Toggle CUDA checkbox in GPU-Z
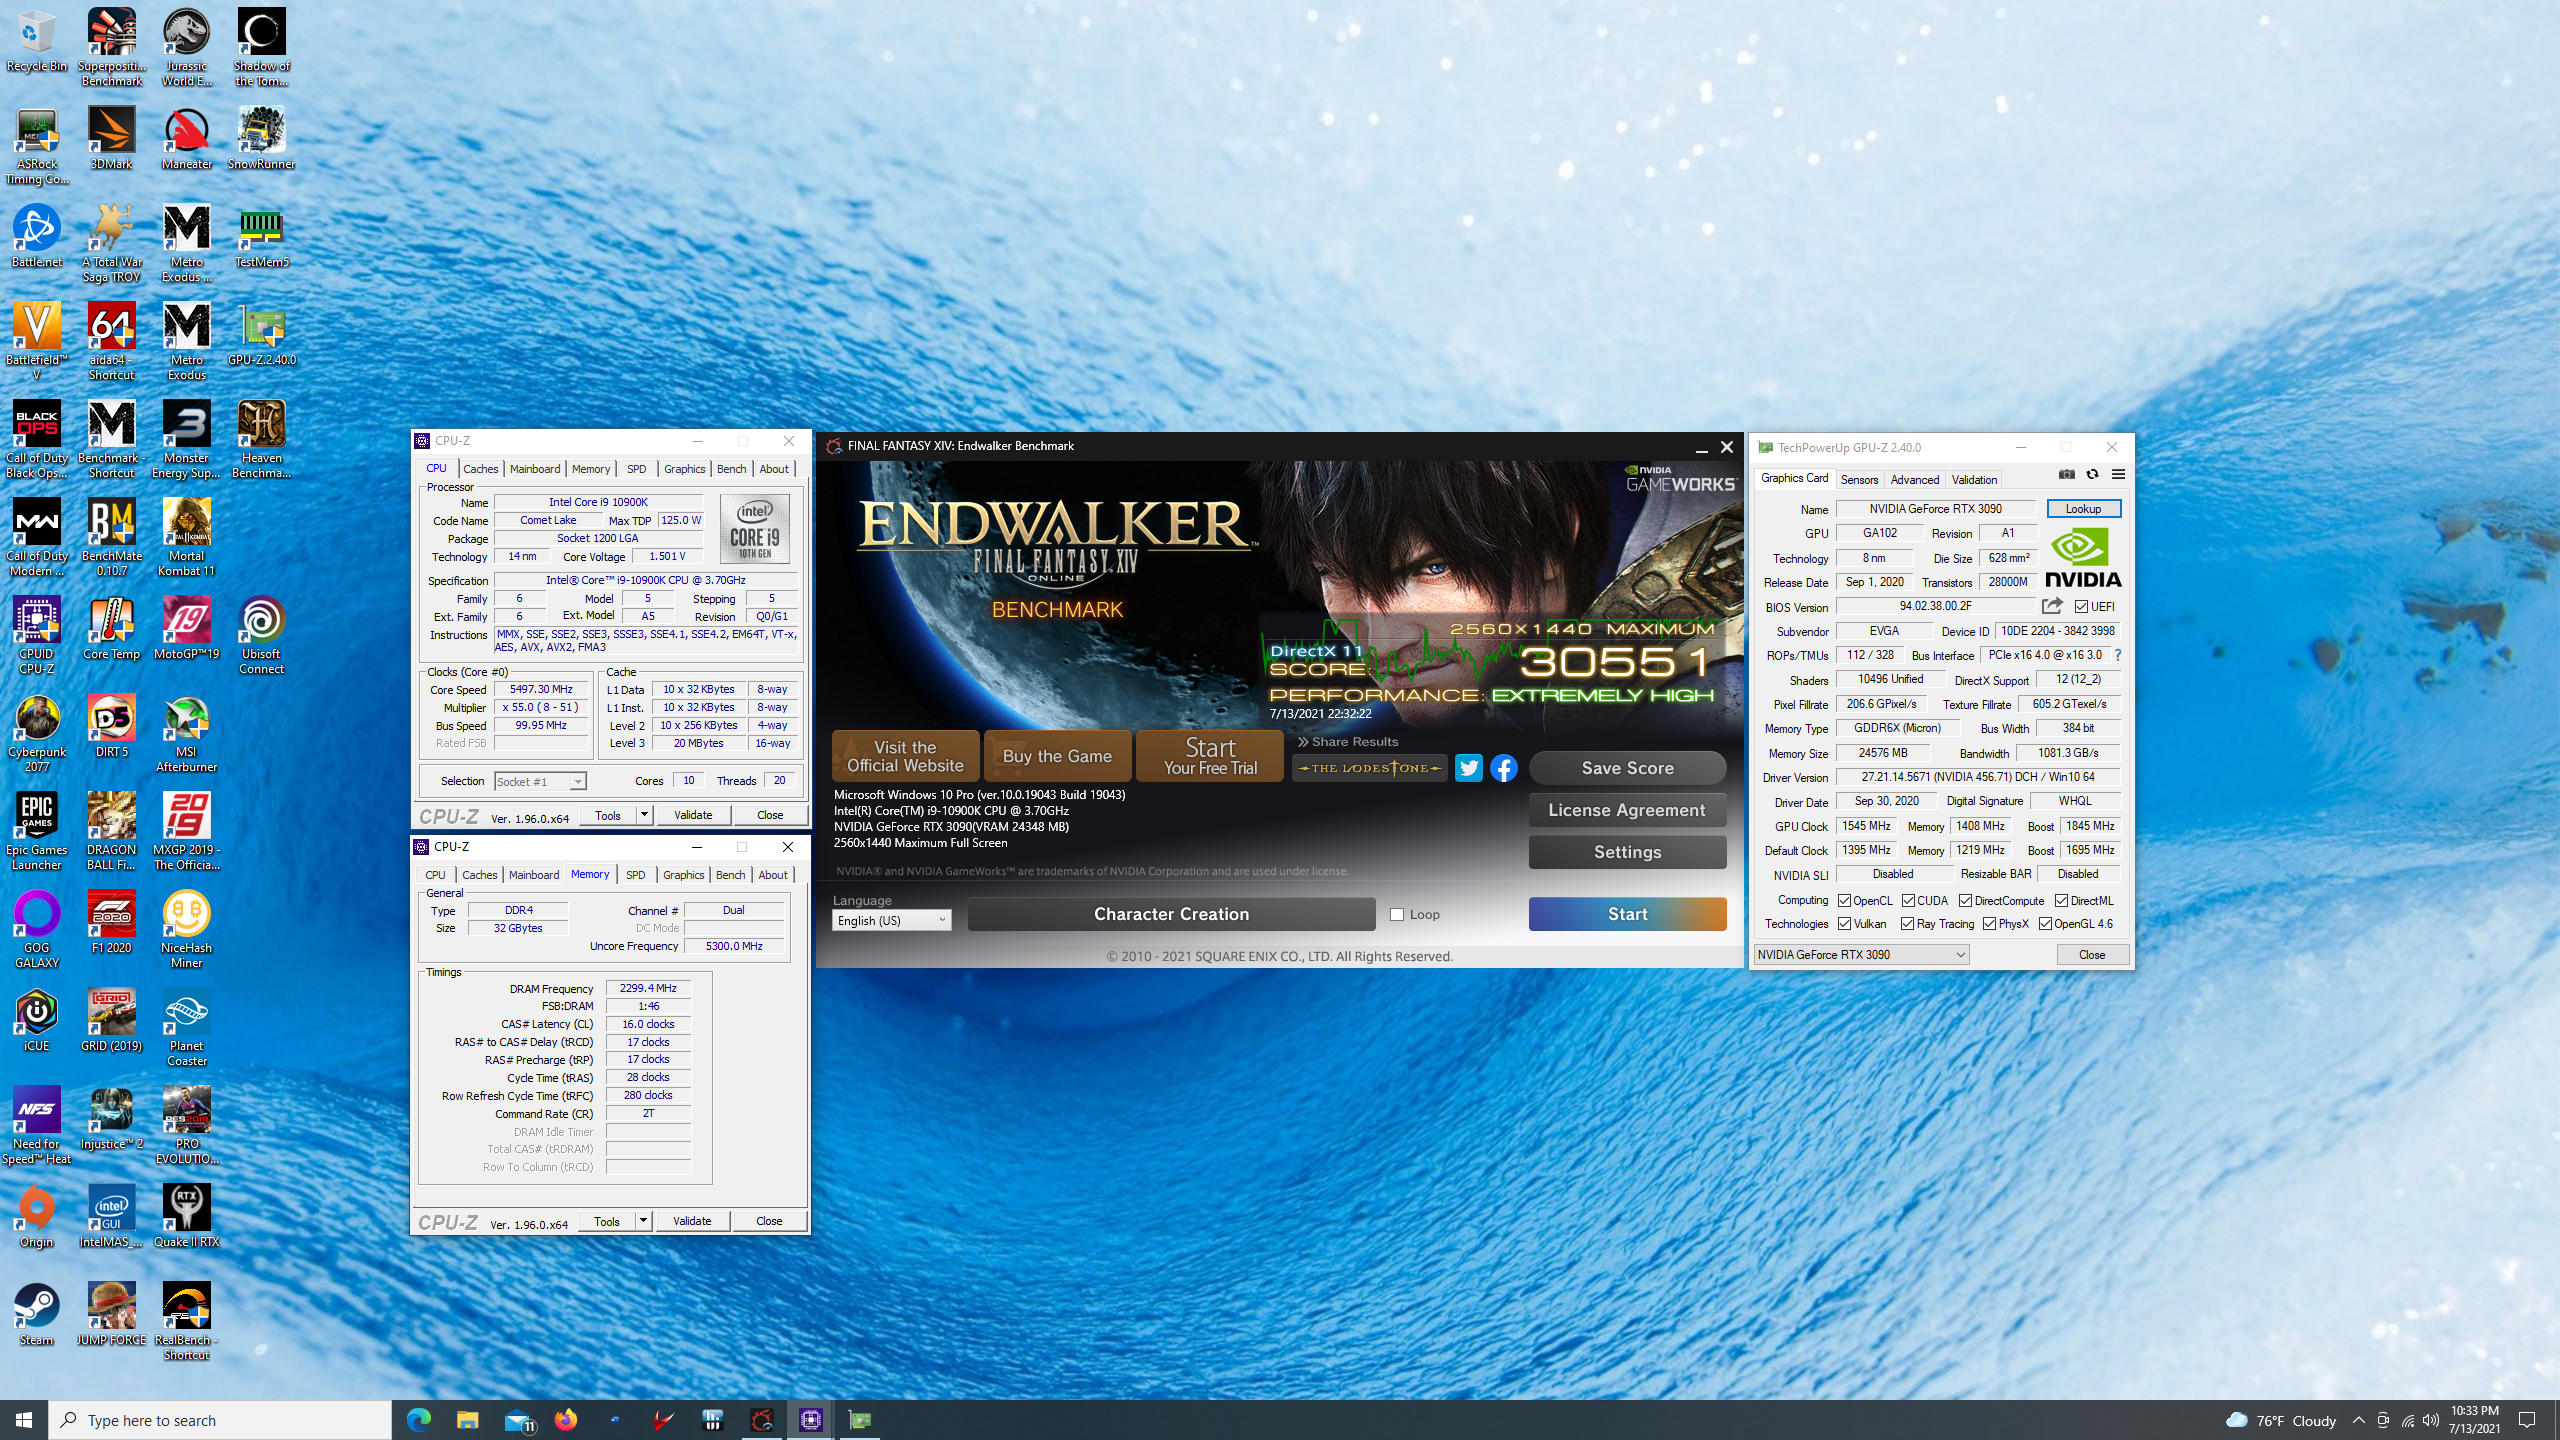This screenshot has height=1440, width=2560. (x=1908, y=901)
